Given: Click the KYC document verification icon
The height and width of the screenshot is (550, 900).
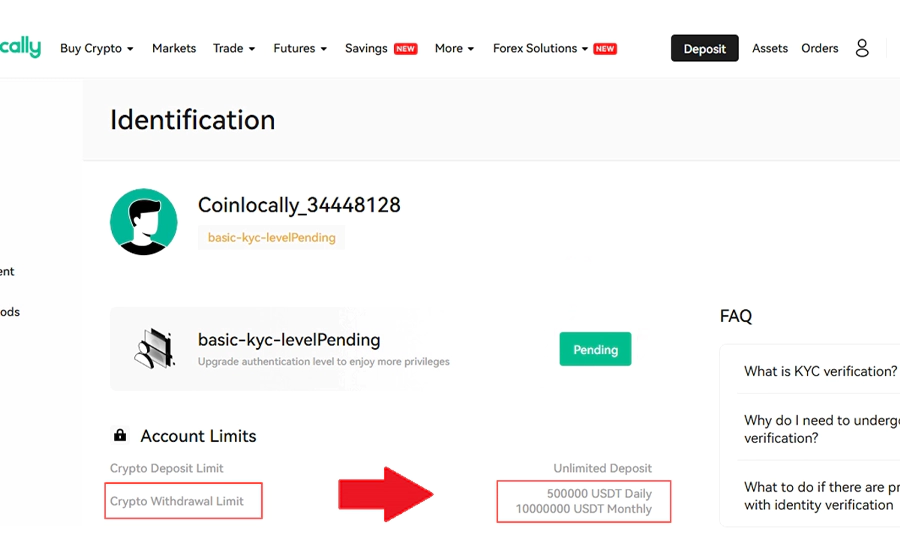Looking at the screenshot, I should click(154, 349).
